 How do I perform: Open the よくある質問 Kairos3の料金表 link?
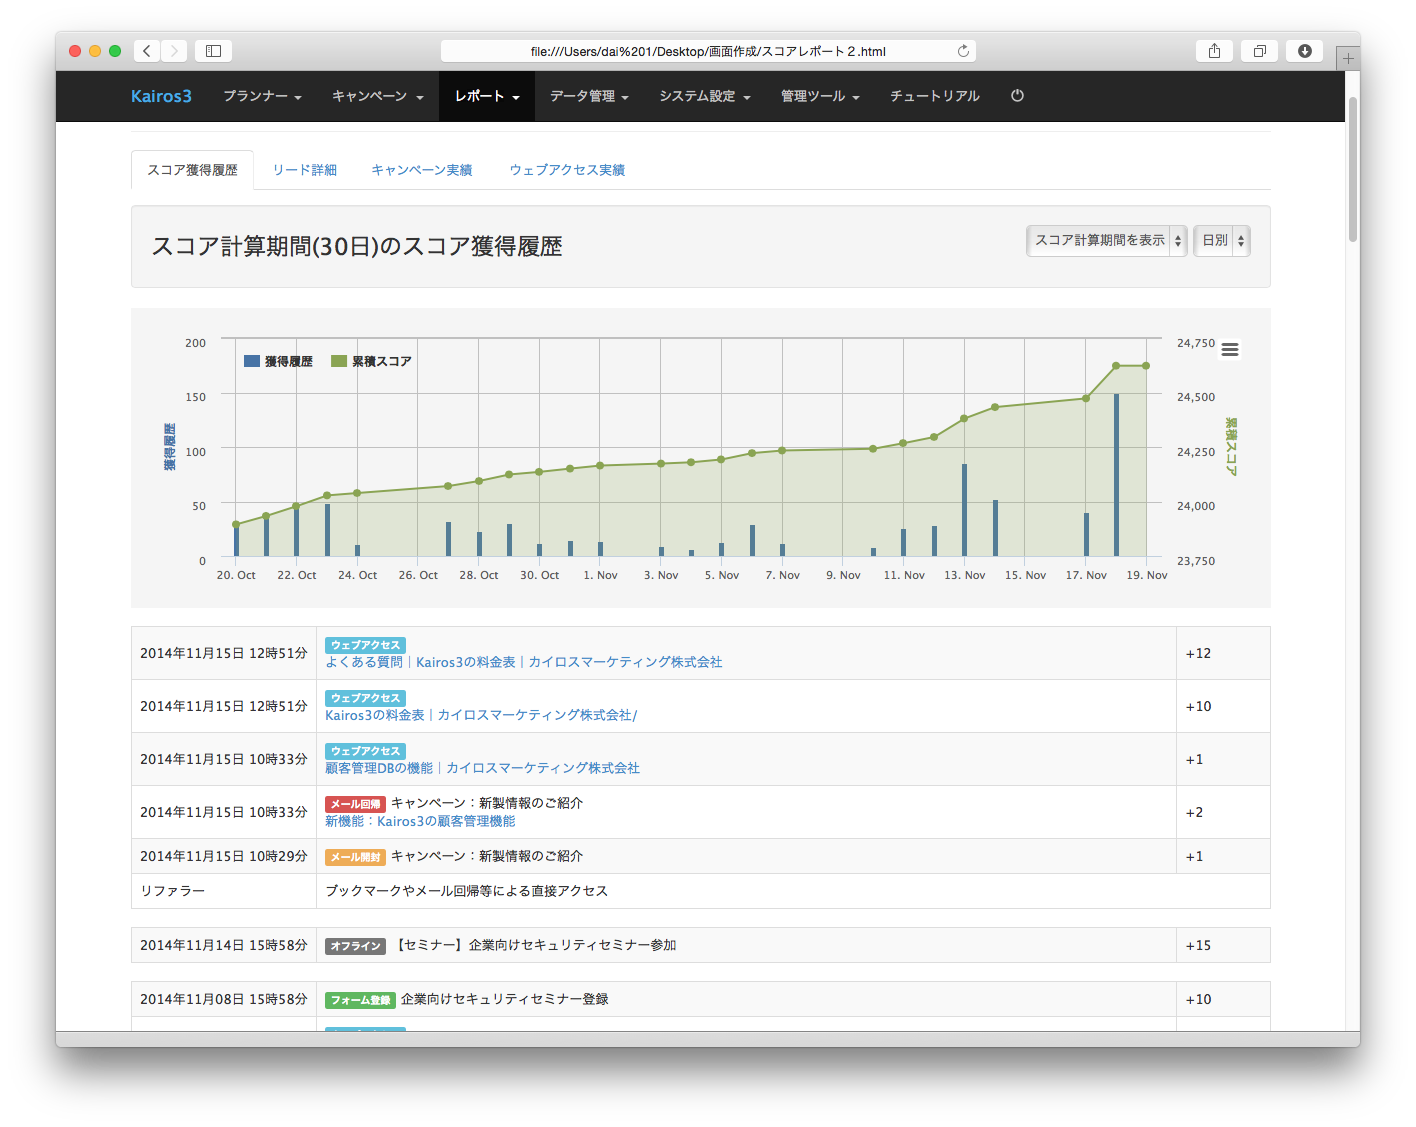(x=524, y=662)
